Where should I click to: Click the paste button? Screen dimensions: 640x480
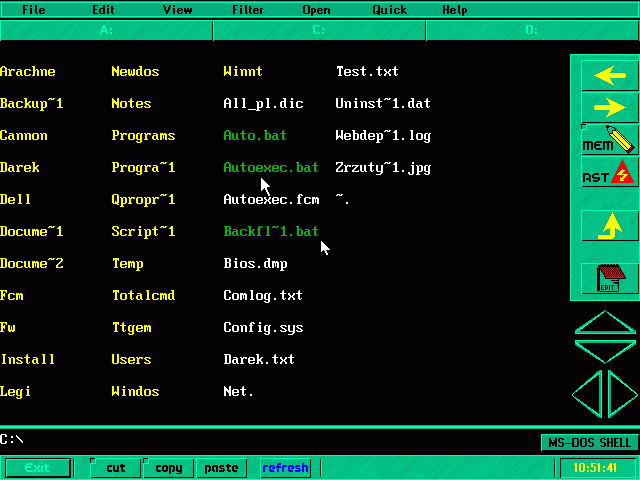coord(221,468)
